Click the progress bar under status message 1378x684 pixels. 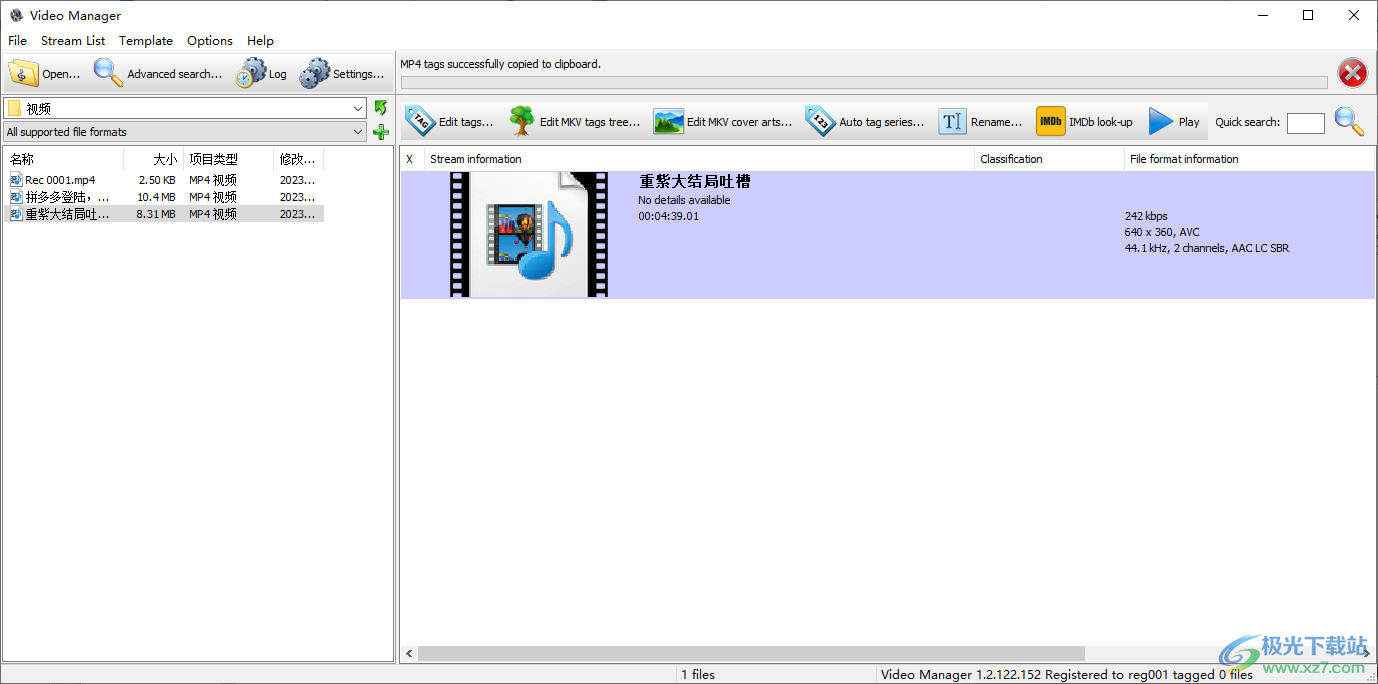point(864,82)
